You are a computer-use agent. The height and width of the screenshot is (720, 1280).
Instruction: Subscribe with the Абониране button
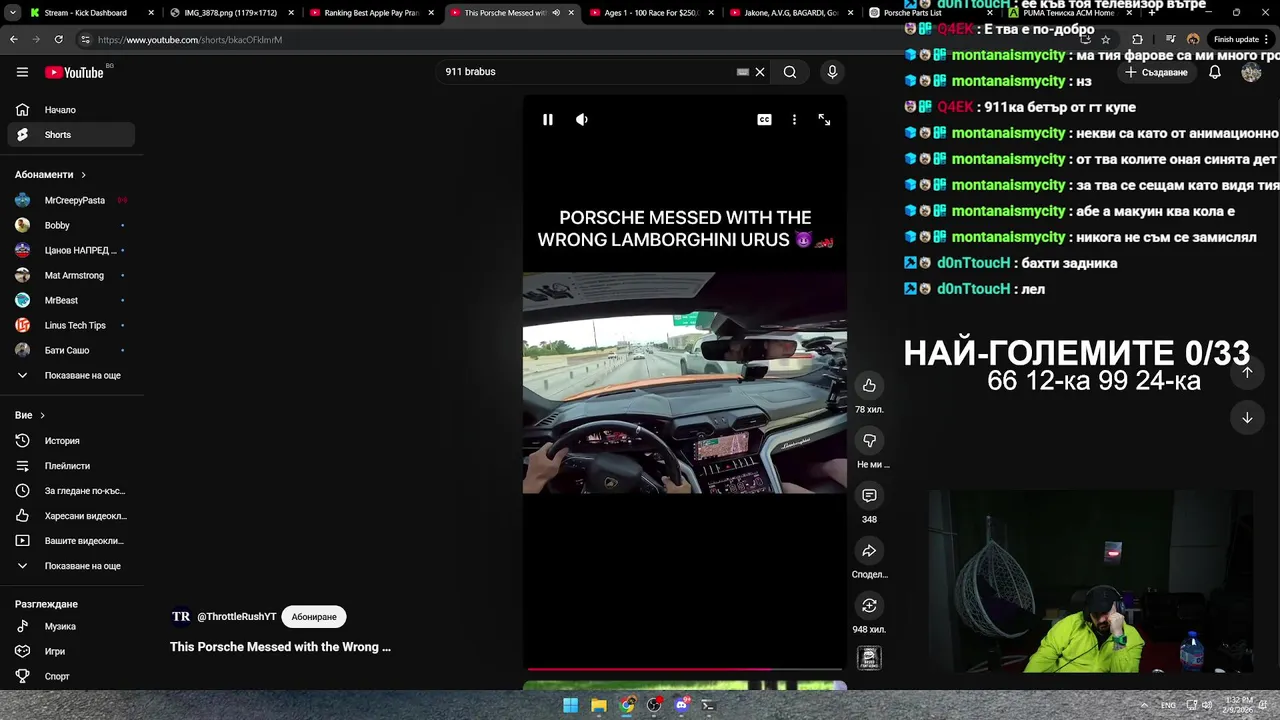pyautogui.click(x=314, y=617)
